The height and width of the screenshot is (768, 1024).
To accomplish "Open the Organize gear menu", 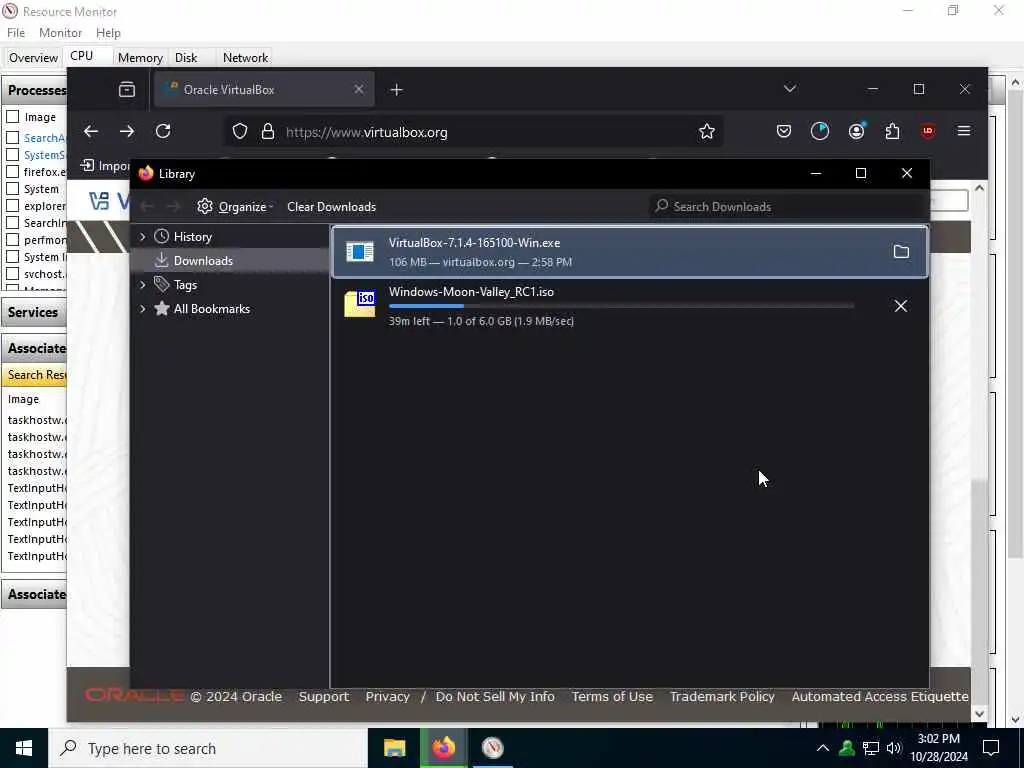I will click(235, 206).
